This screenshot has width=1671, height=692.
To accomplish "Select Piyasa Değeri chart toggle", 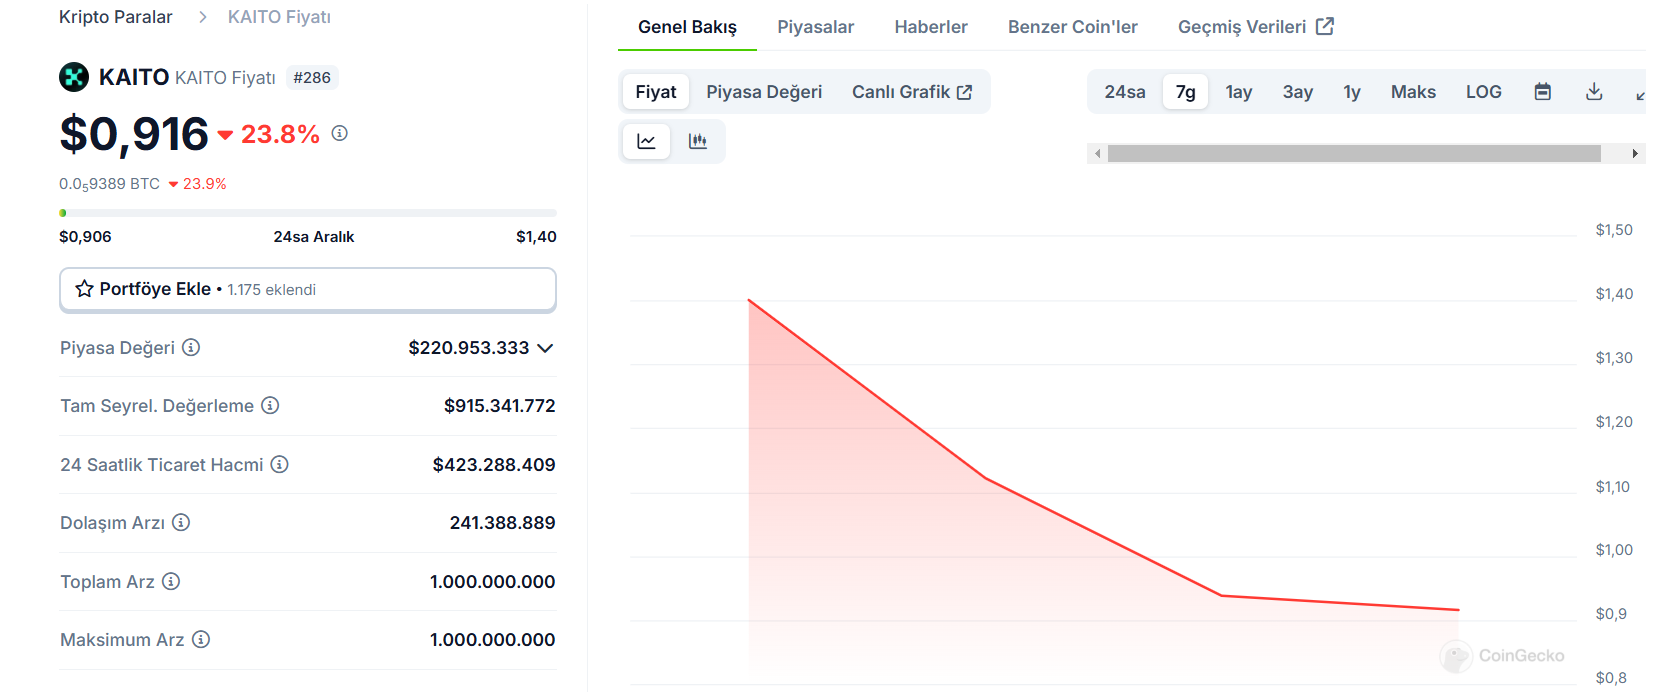I will click(x=764, y=92).
